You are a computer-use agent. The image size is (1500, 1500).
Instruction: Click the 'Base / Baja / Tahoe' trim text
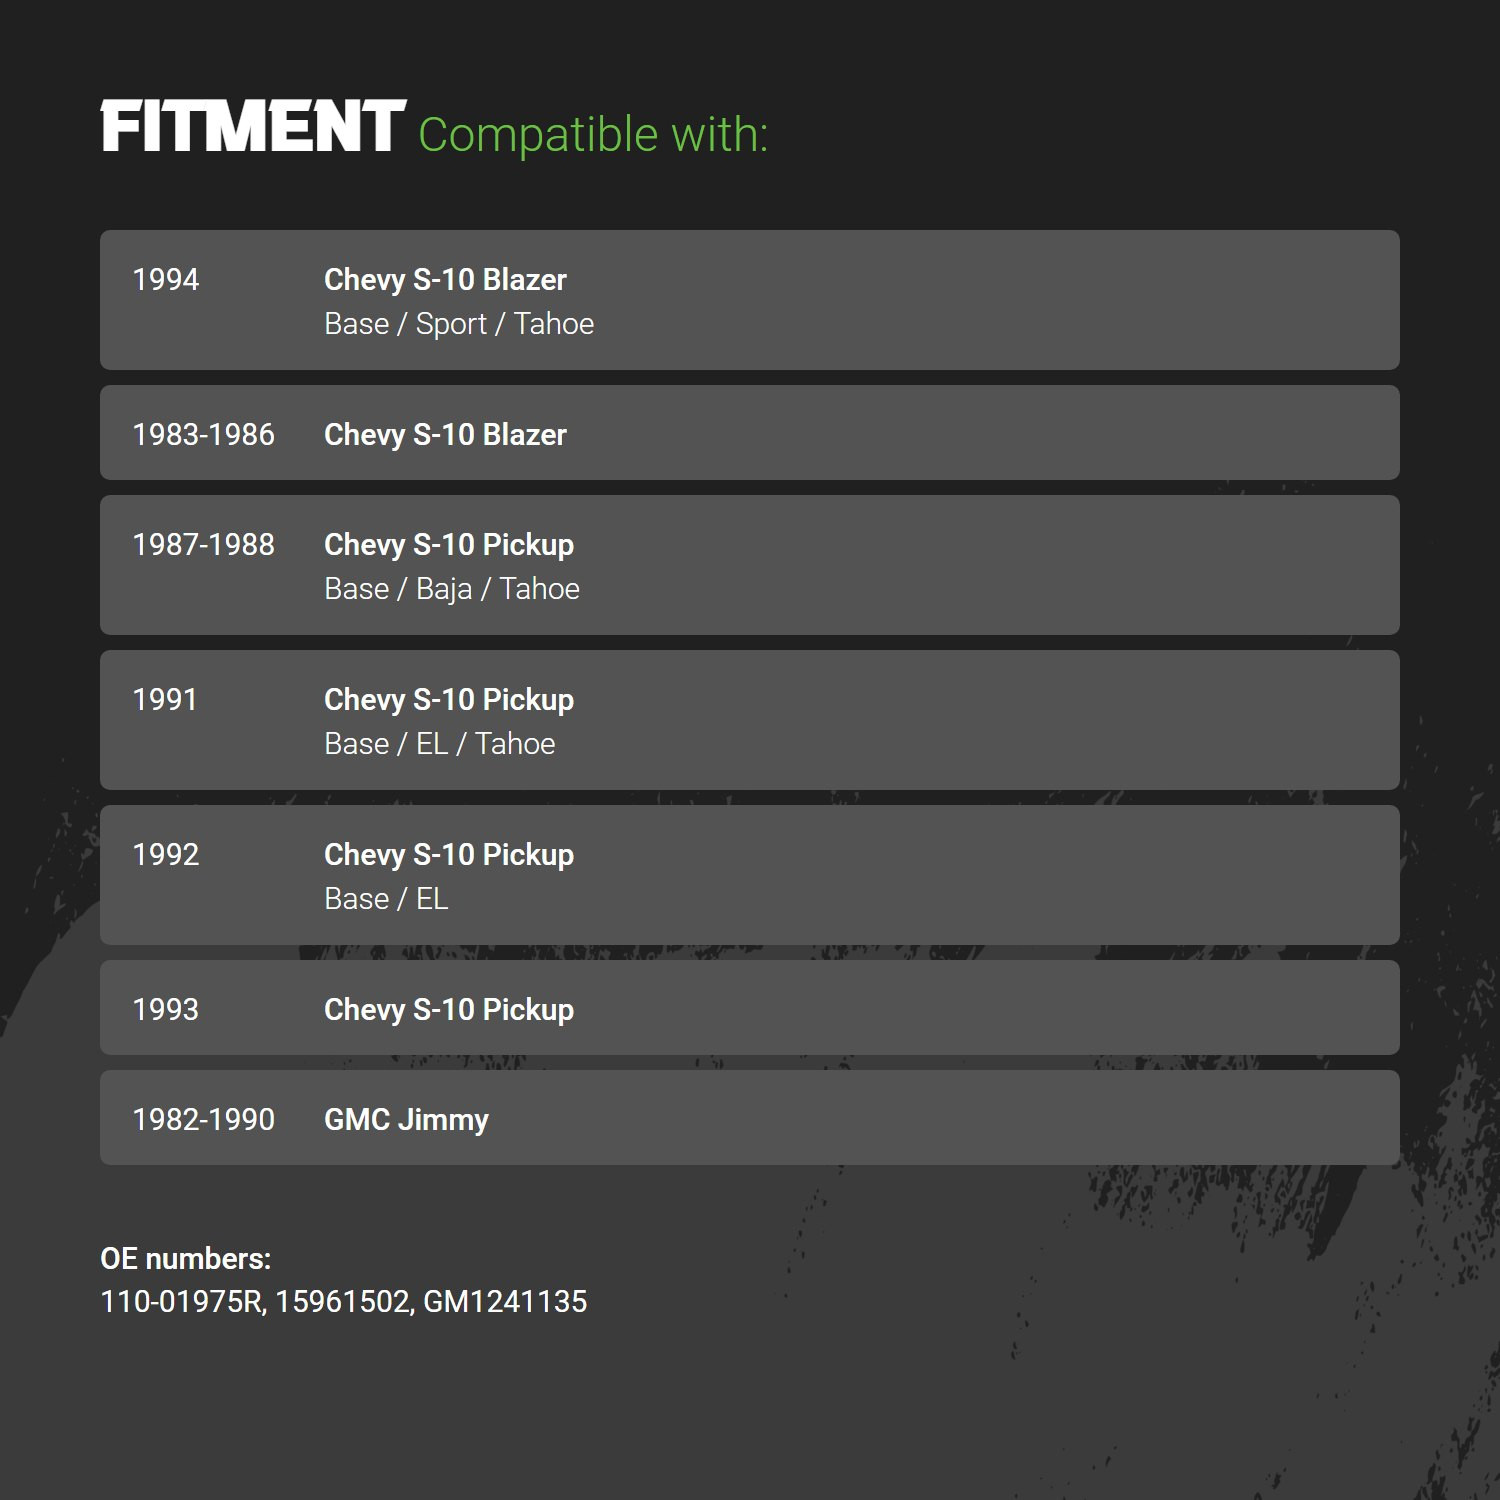click(x=452, y=589)
